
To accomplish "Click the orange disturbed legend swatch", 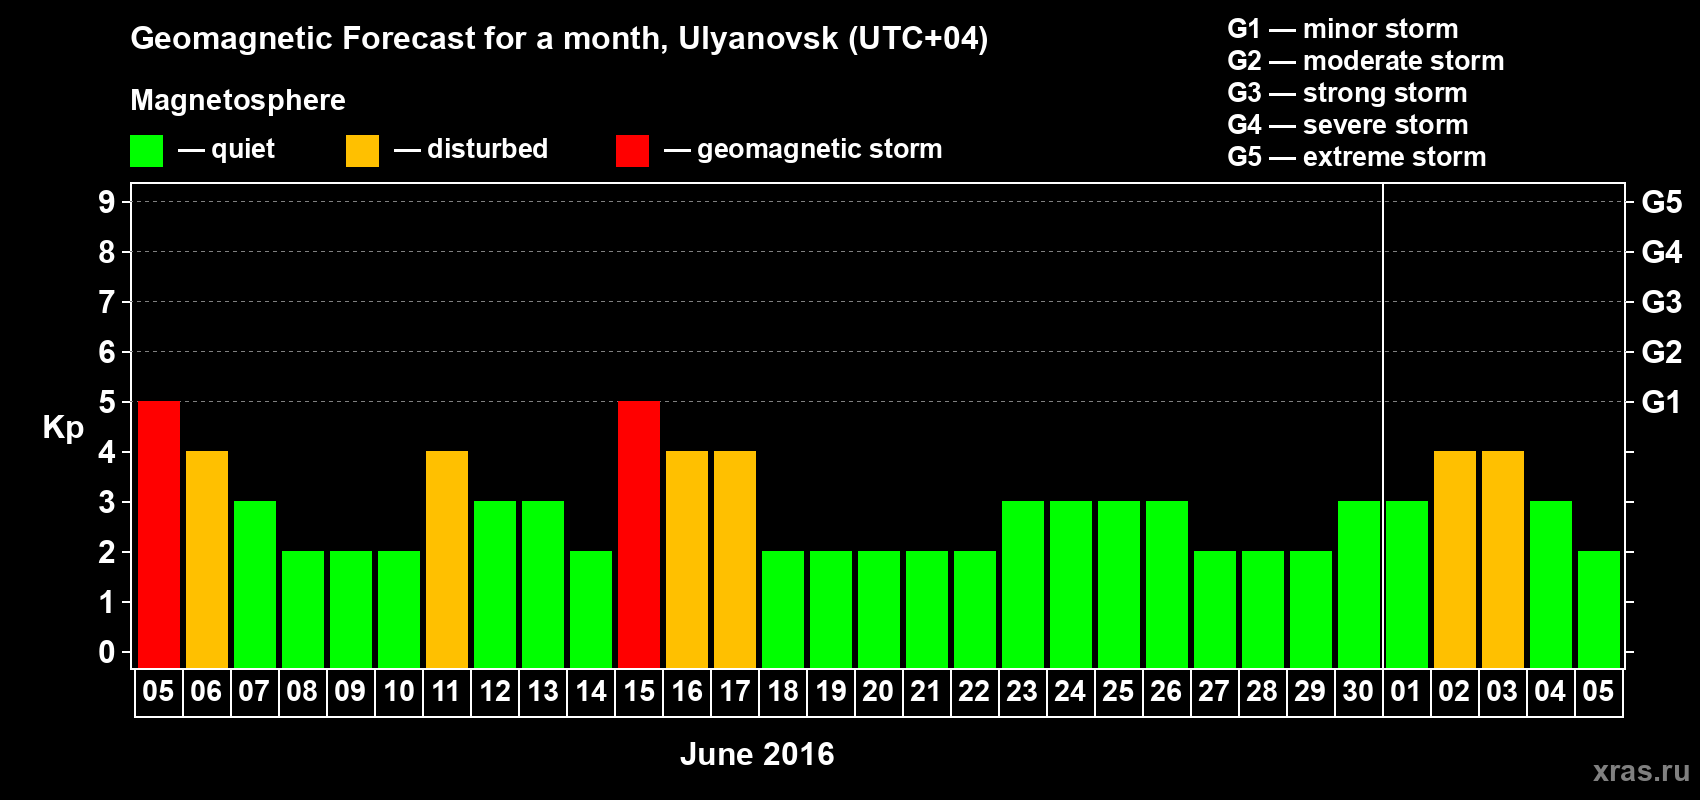I will tap(362, 151).
